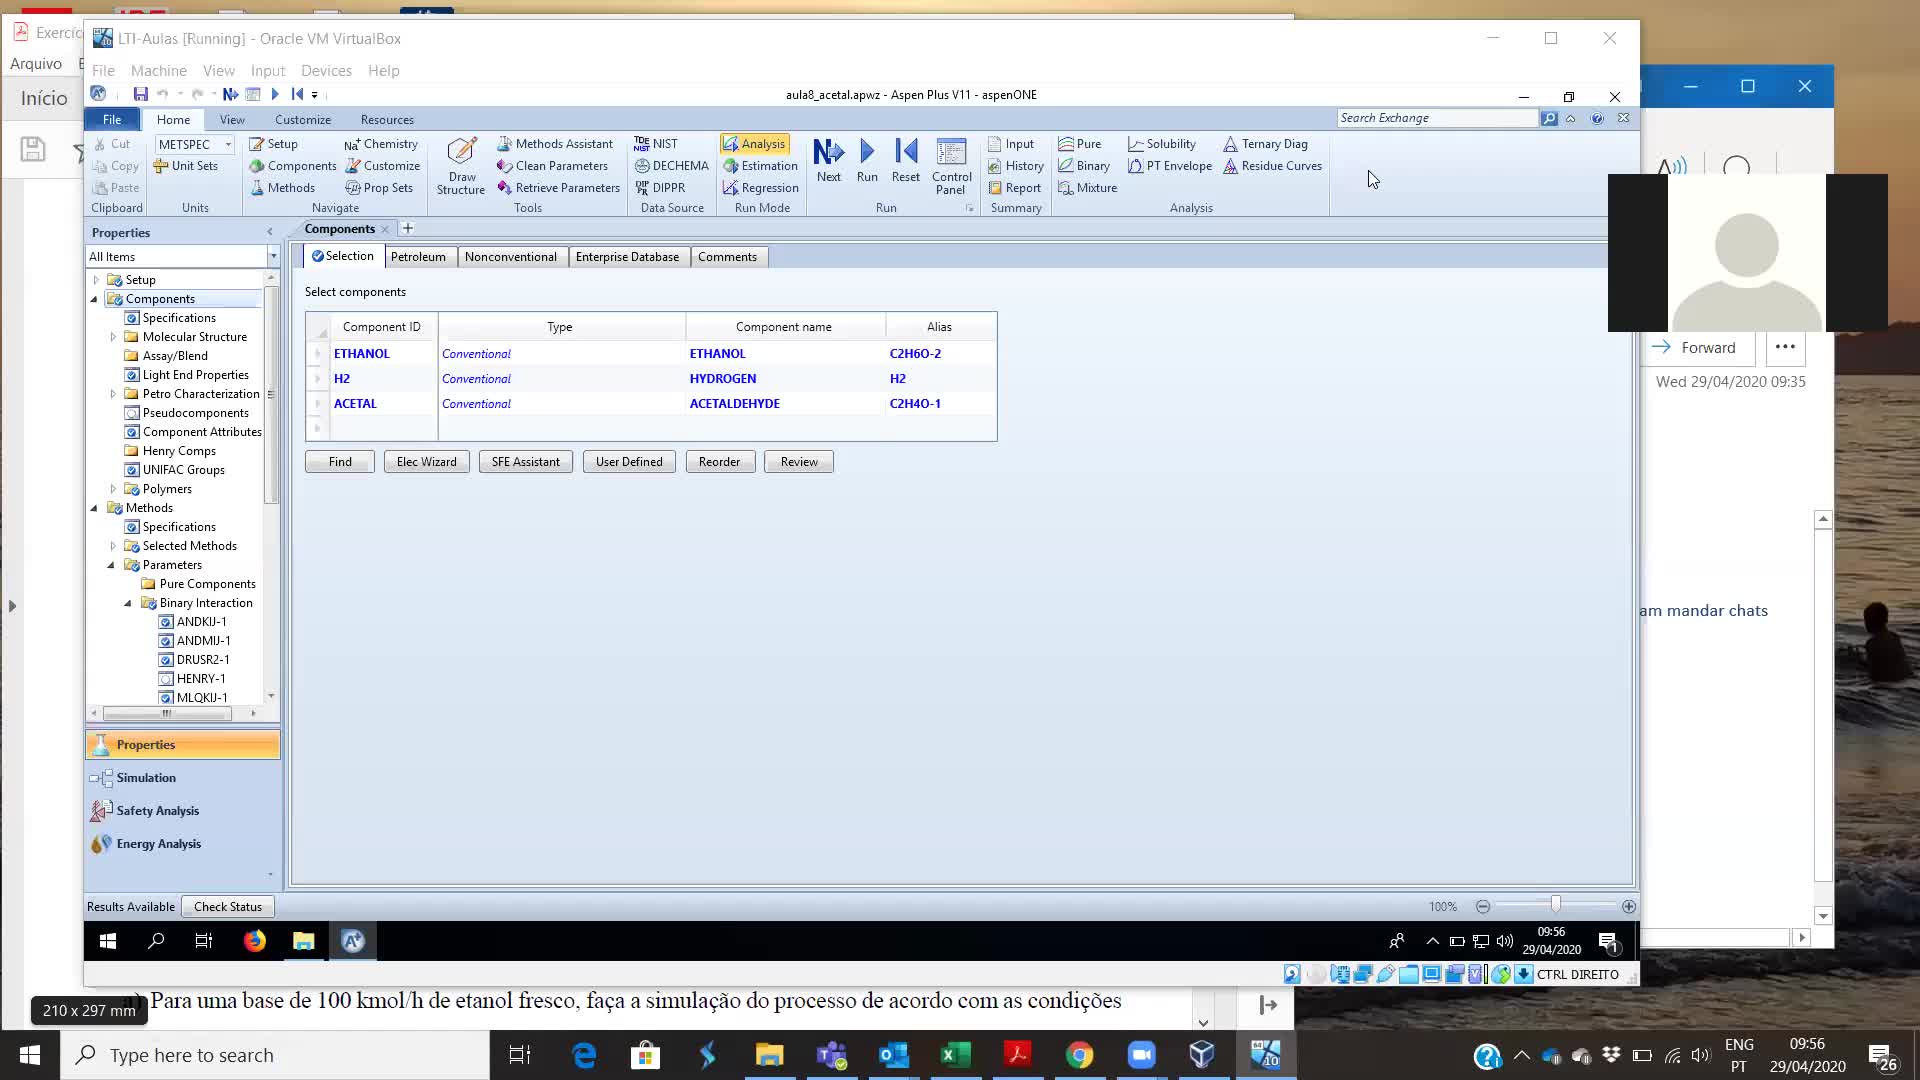The image size is (1920, 1080).
Task: Open Solubility analysis
Action: (1161, 144)
